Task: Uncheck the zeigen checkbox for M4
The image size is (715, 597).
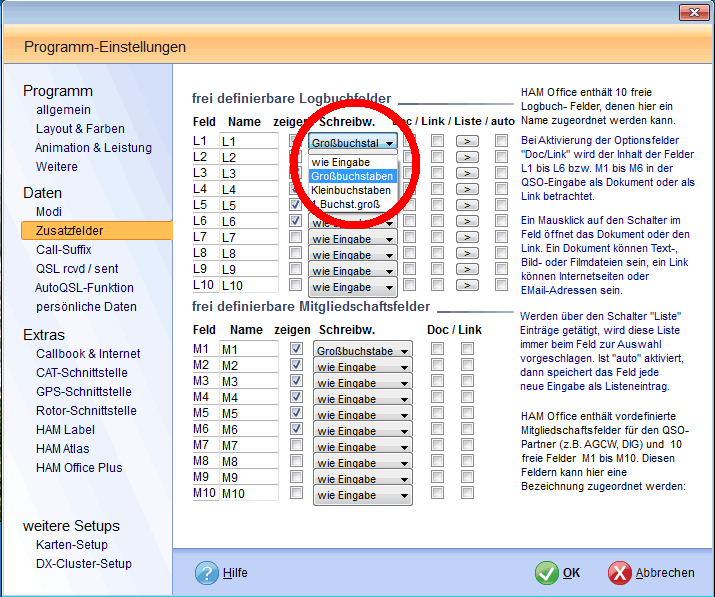Action: [296, 397]
